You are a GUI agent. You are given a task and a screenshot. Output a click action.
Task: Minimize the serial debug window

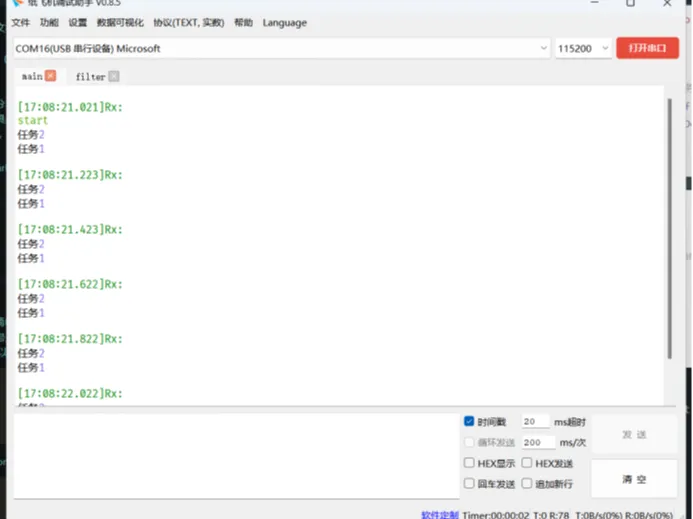pos(594,3)
